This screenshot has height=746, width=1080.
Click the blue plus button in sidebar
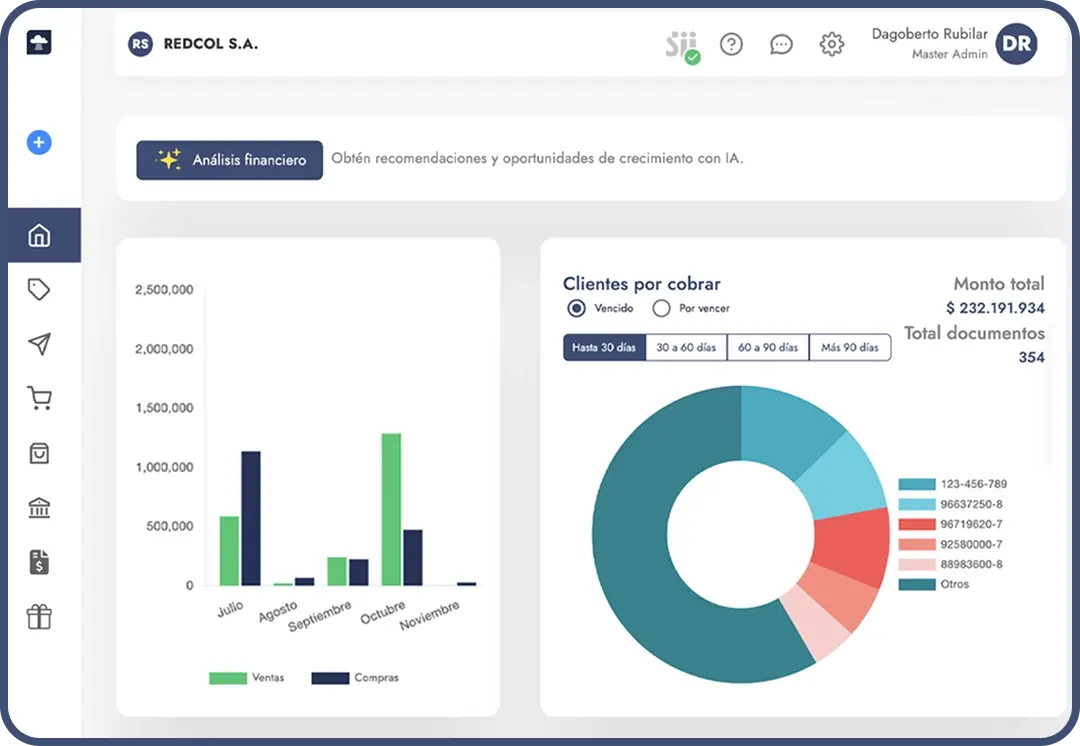[38, 142]
